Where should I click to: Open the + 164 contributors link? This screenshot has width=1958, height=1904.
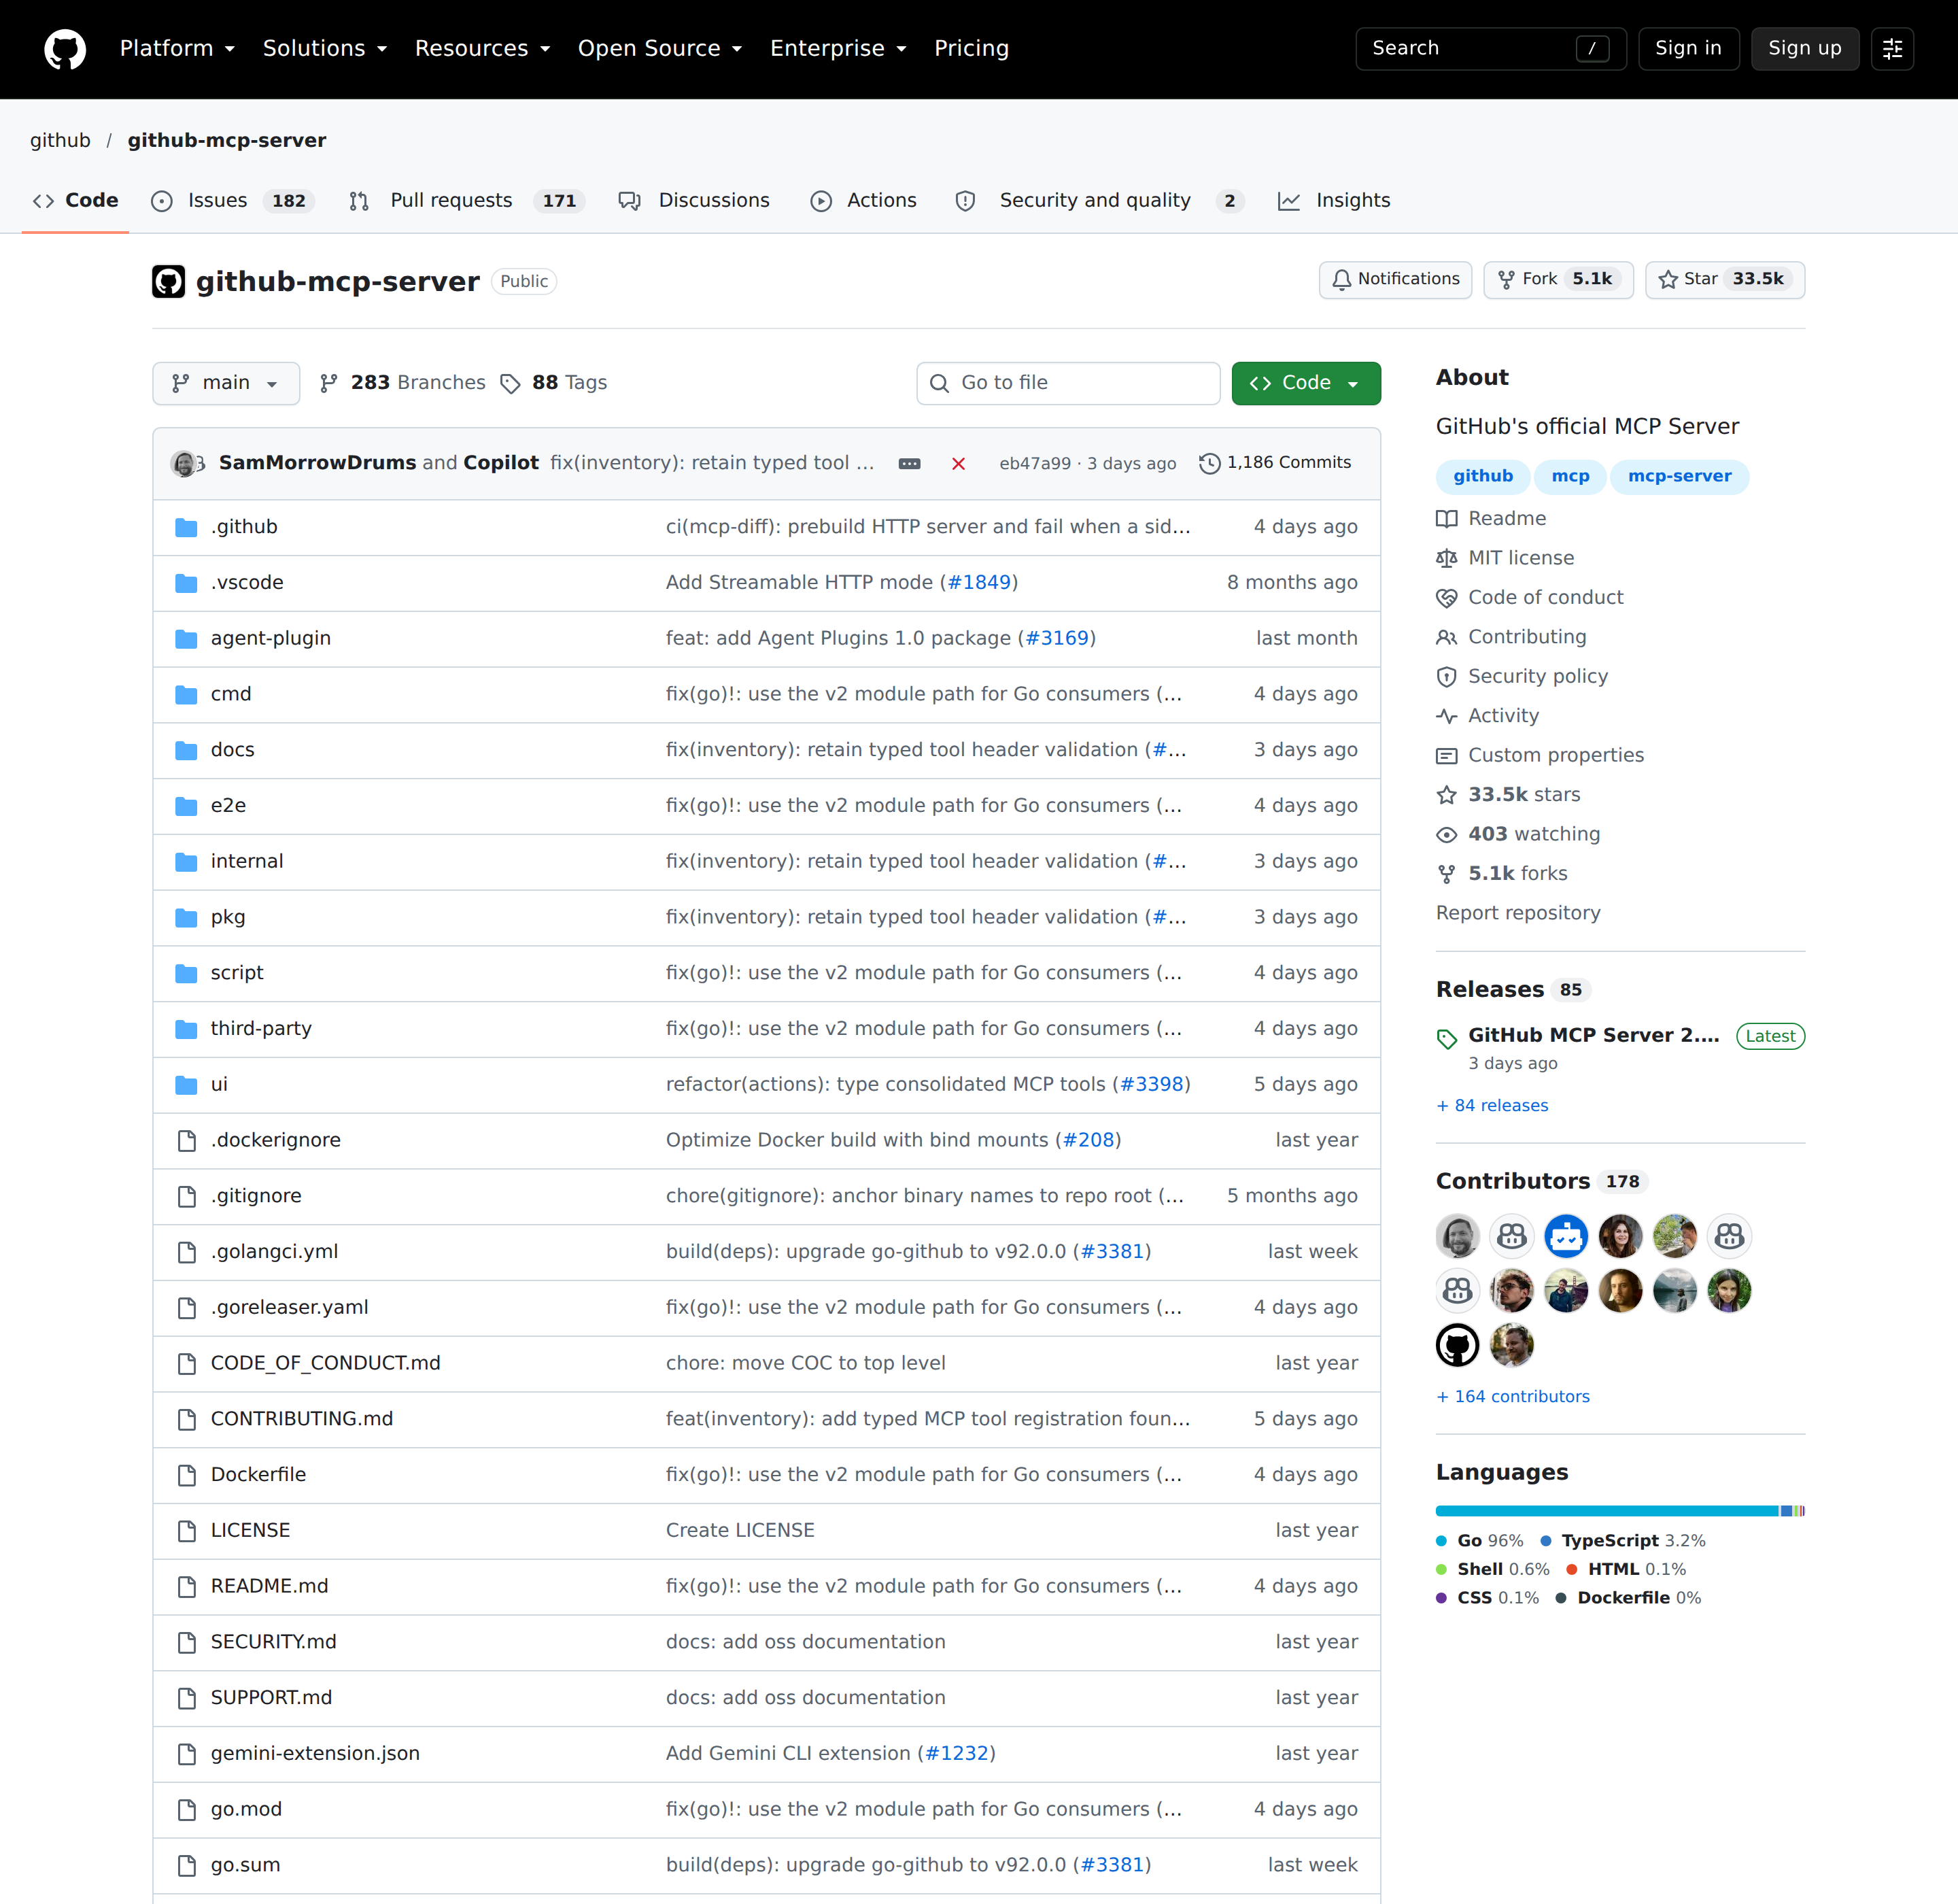[1512, 1396]
